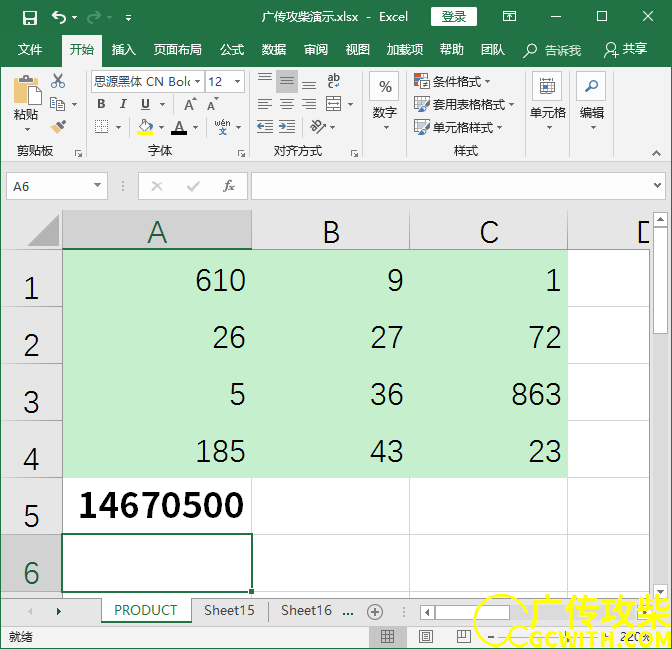The width and height of the screenshot is (672, 649).
Task: Open 单元格样式 cell styles
Action: pyautogui.click(x=458, y=127)
